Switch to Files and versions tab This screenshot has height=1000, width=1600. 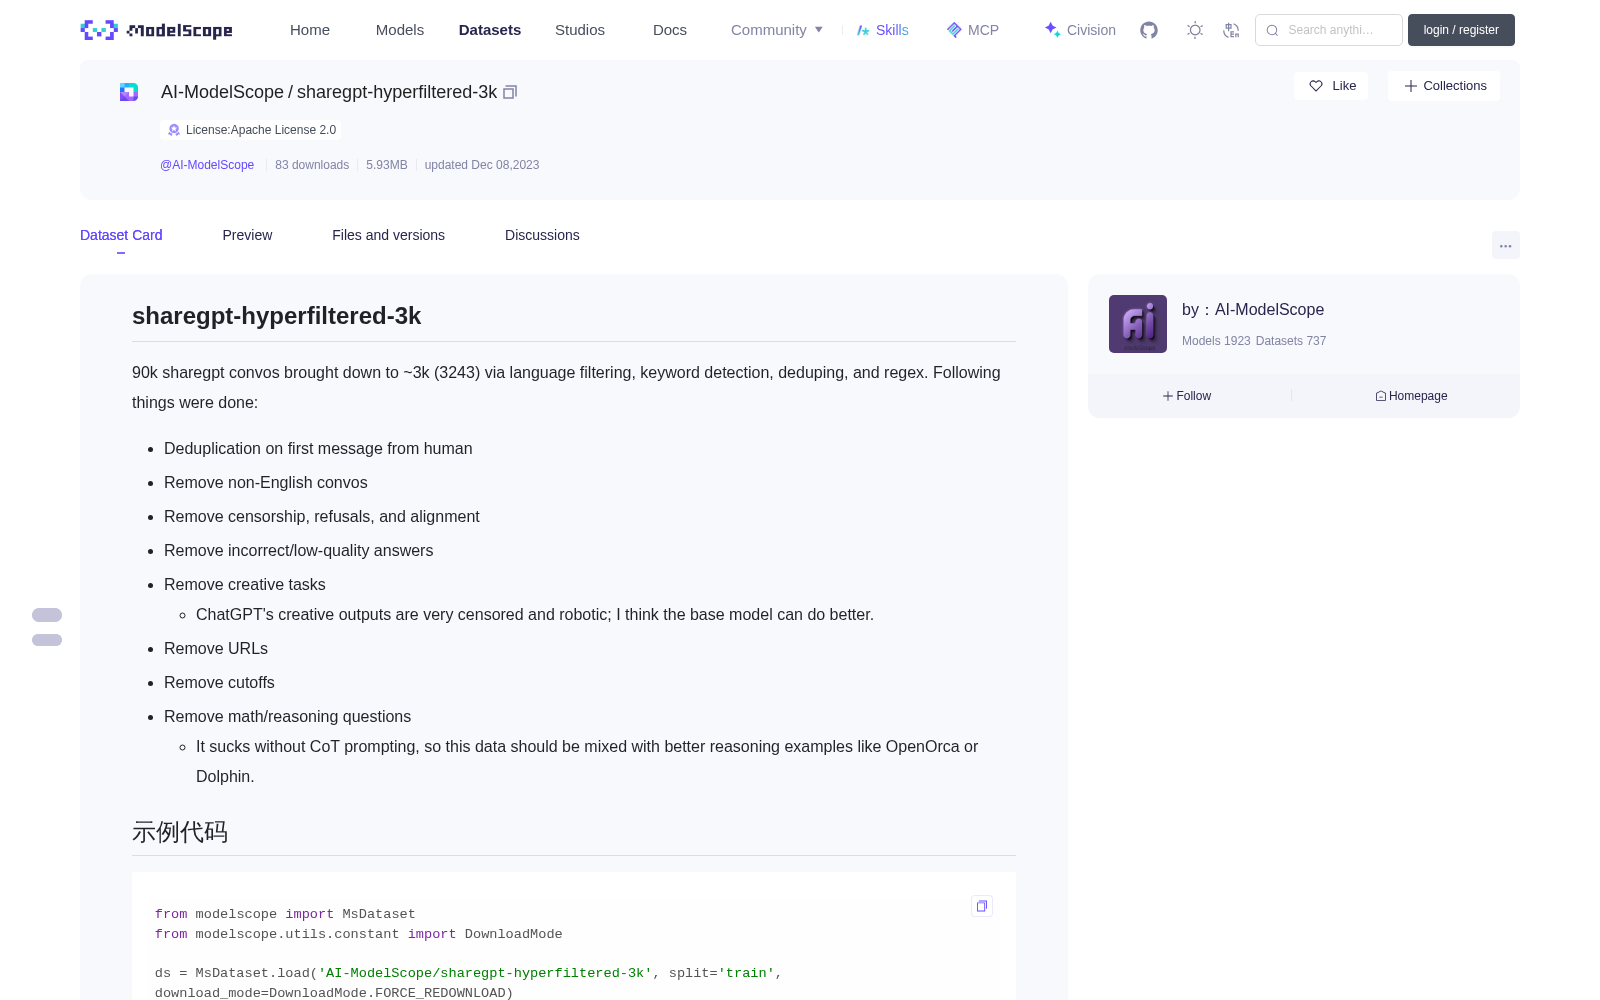click(x=388, y=235)
